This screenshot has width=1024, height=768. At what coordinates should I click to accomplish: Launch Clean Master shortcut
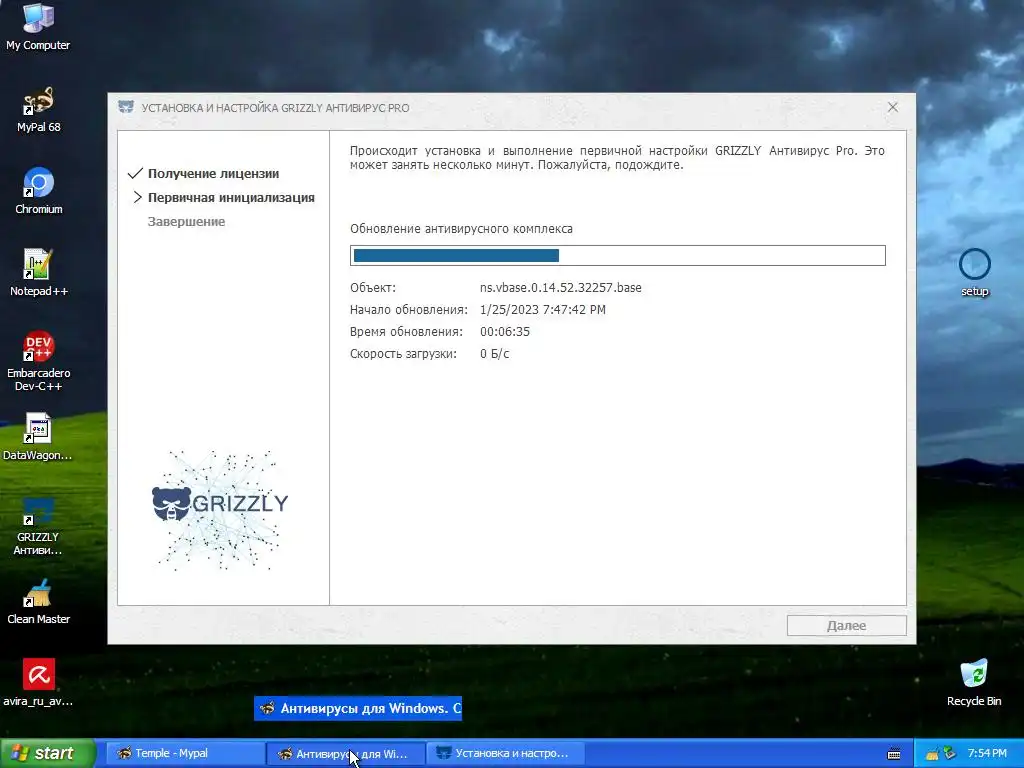click(x=38, y=601)
